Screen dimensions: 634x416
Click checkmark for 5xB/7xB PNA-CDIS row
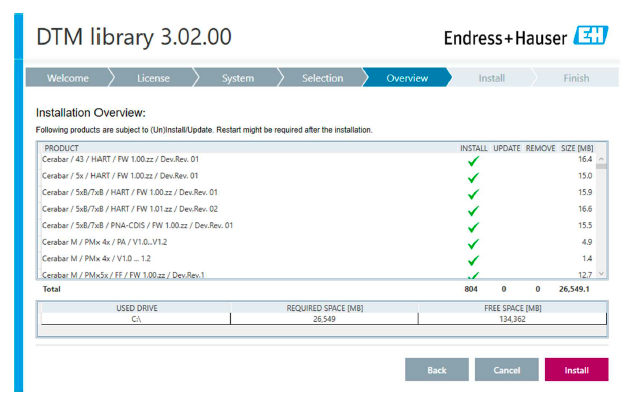pyautogui.click(x=473, y=227)
